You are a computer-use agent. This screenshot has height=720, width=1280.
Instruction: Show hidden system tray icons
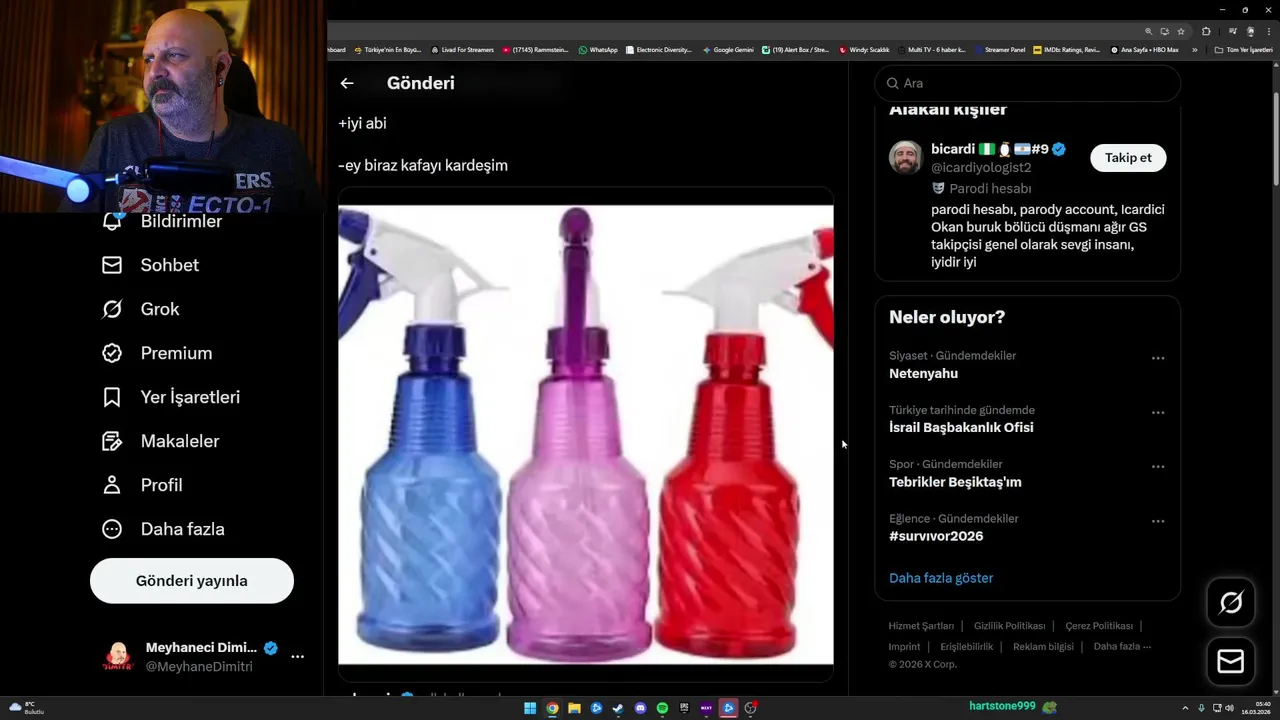(1186, 708)
